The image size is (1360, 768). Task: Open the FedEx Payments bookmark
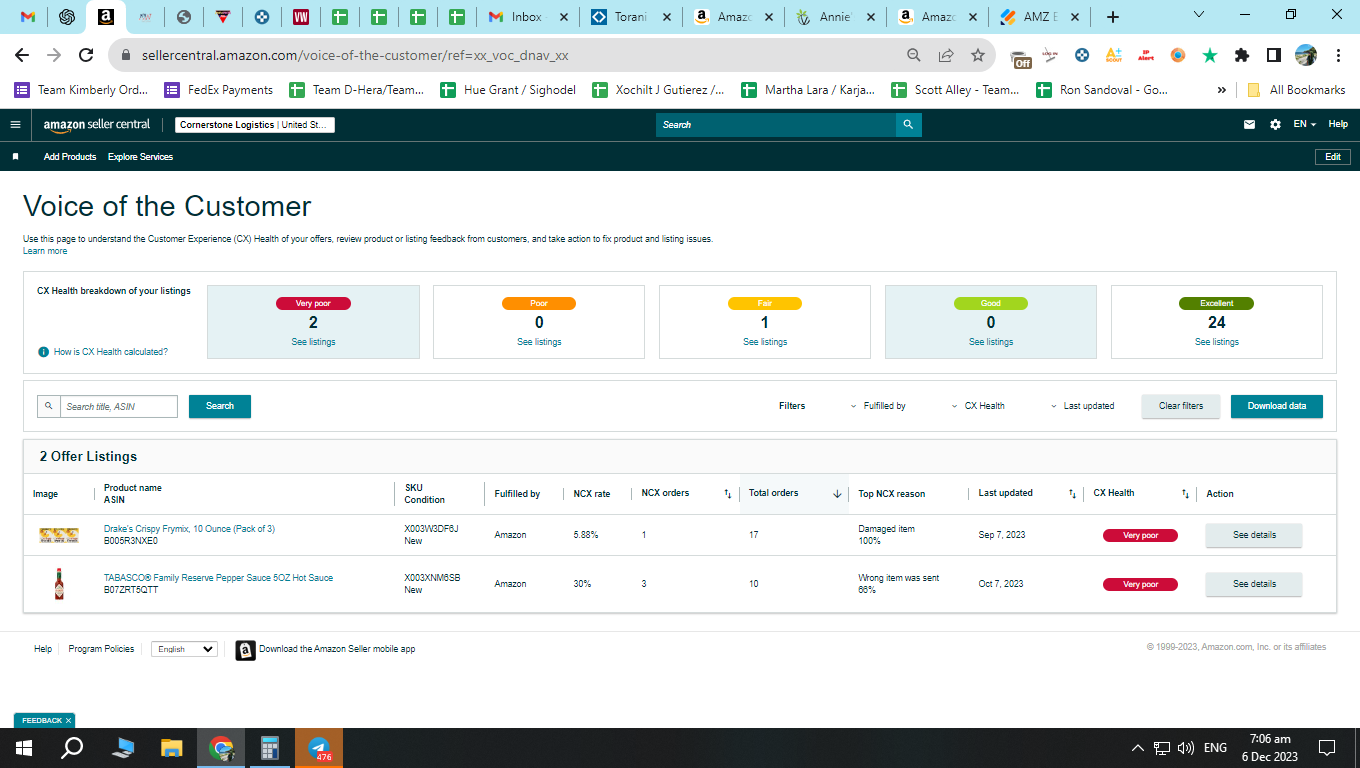click(x=219, y=90)
